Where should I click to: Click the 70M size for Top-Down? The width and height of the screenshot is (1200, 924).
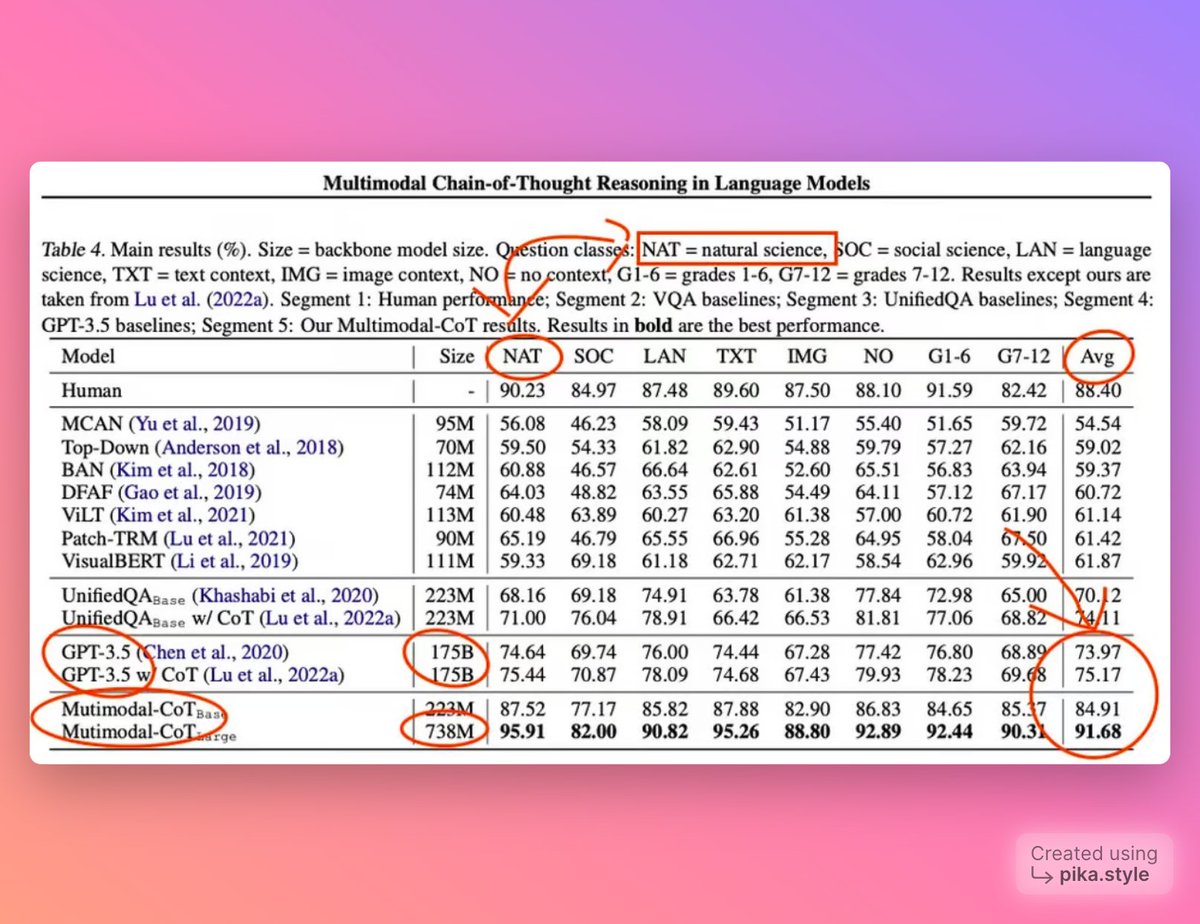[456, 446]
